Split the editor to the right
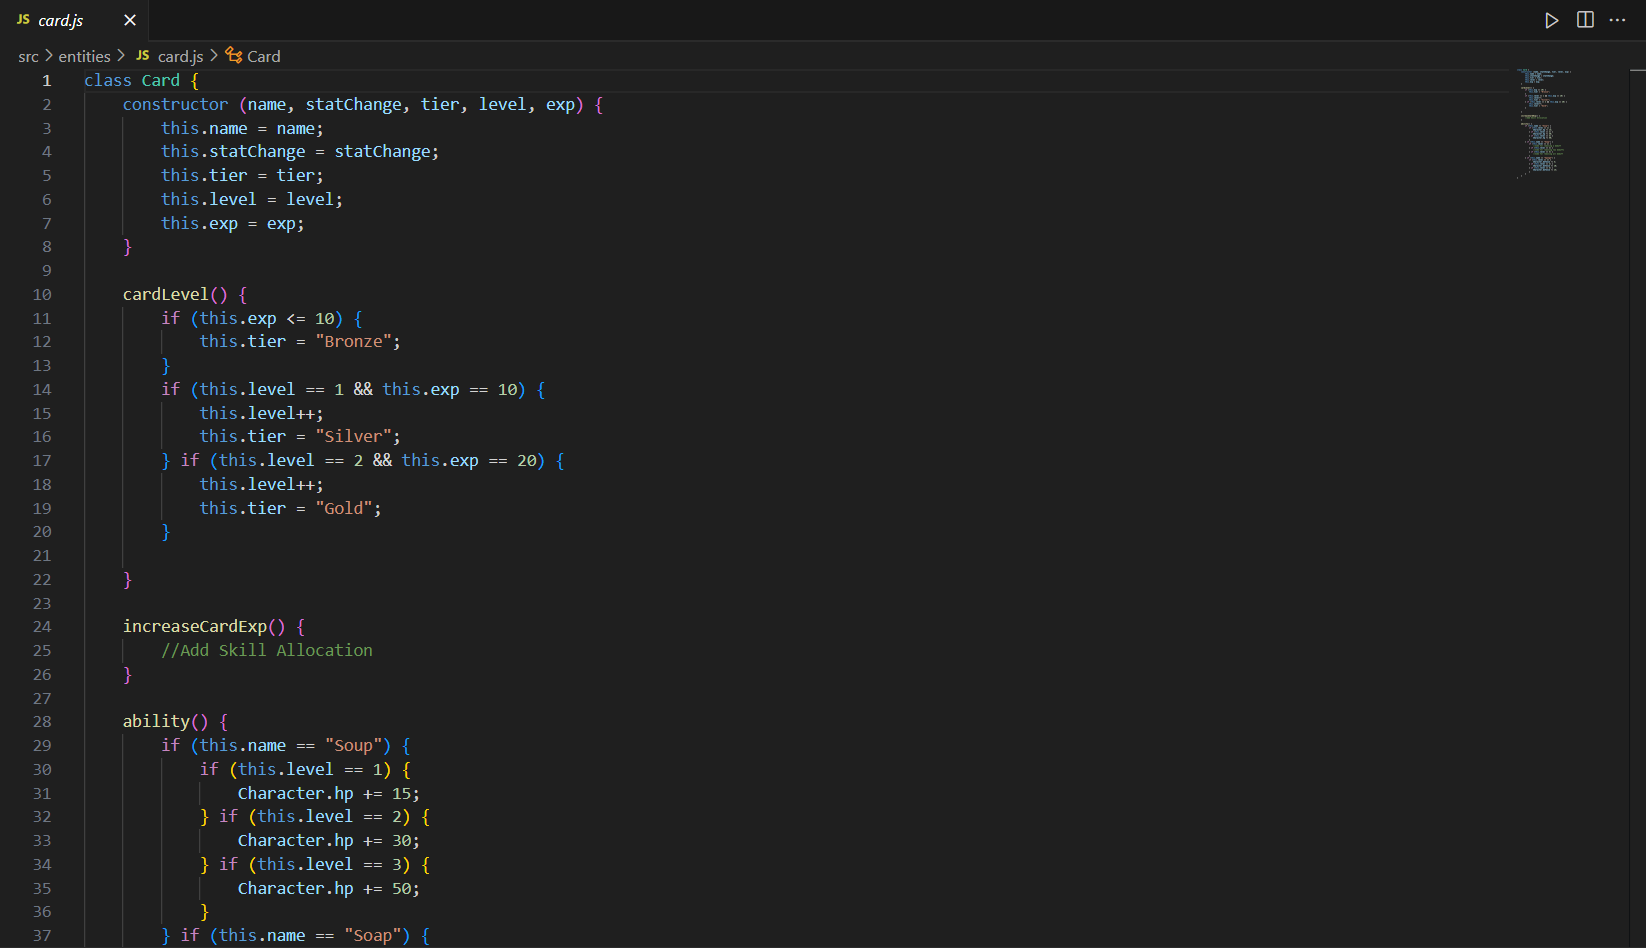The image size is (1646, 948). 1585,20
